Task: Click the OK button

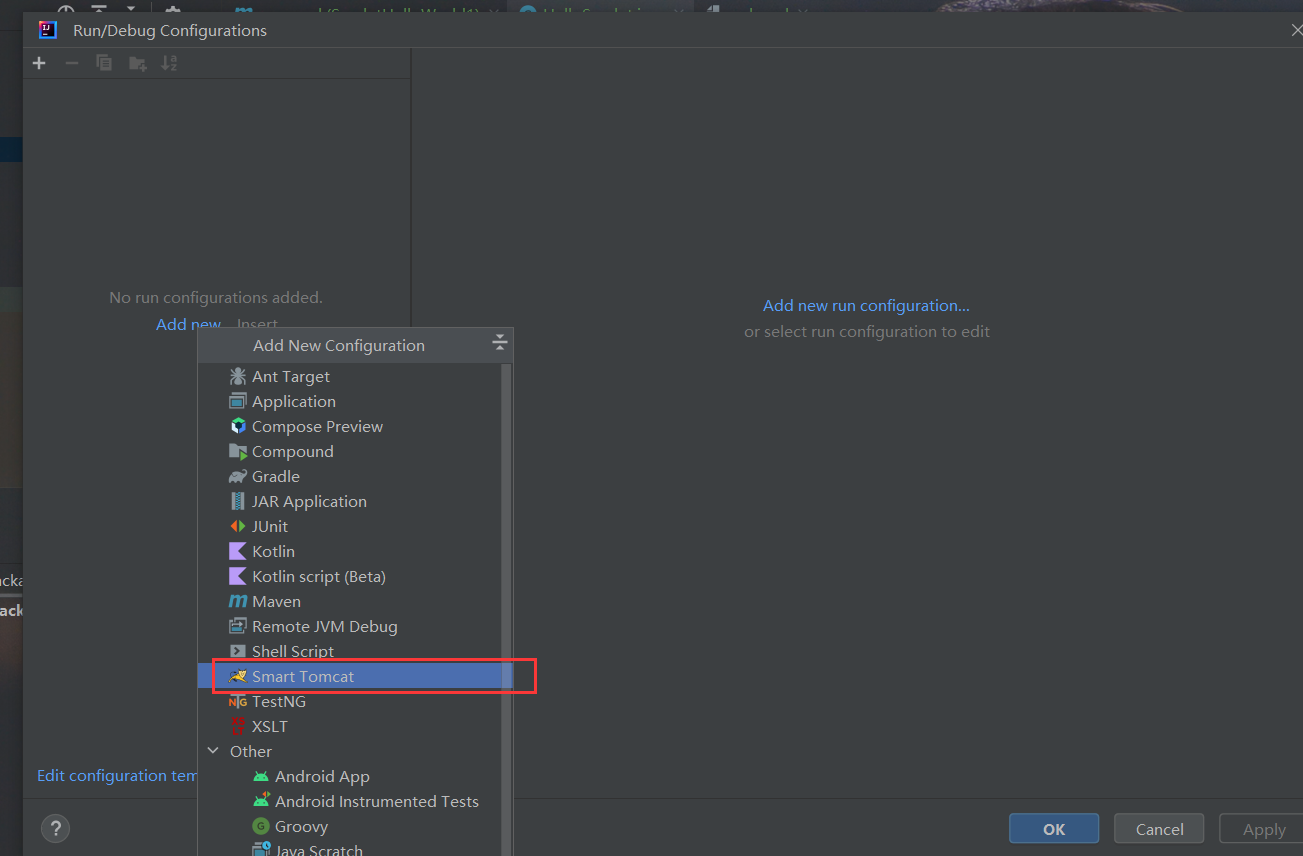Action: pos(1054,828)
